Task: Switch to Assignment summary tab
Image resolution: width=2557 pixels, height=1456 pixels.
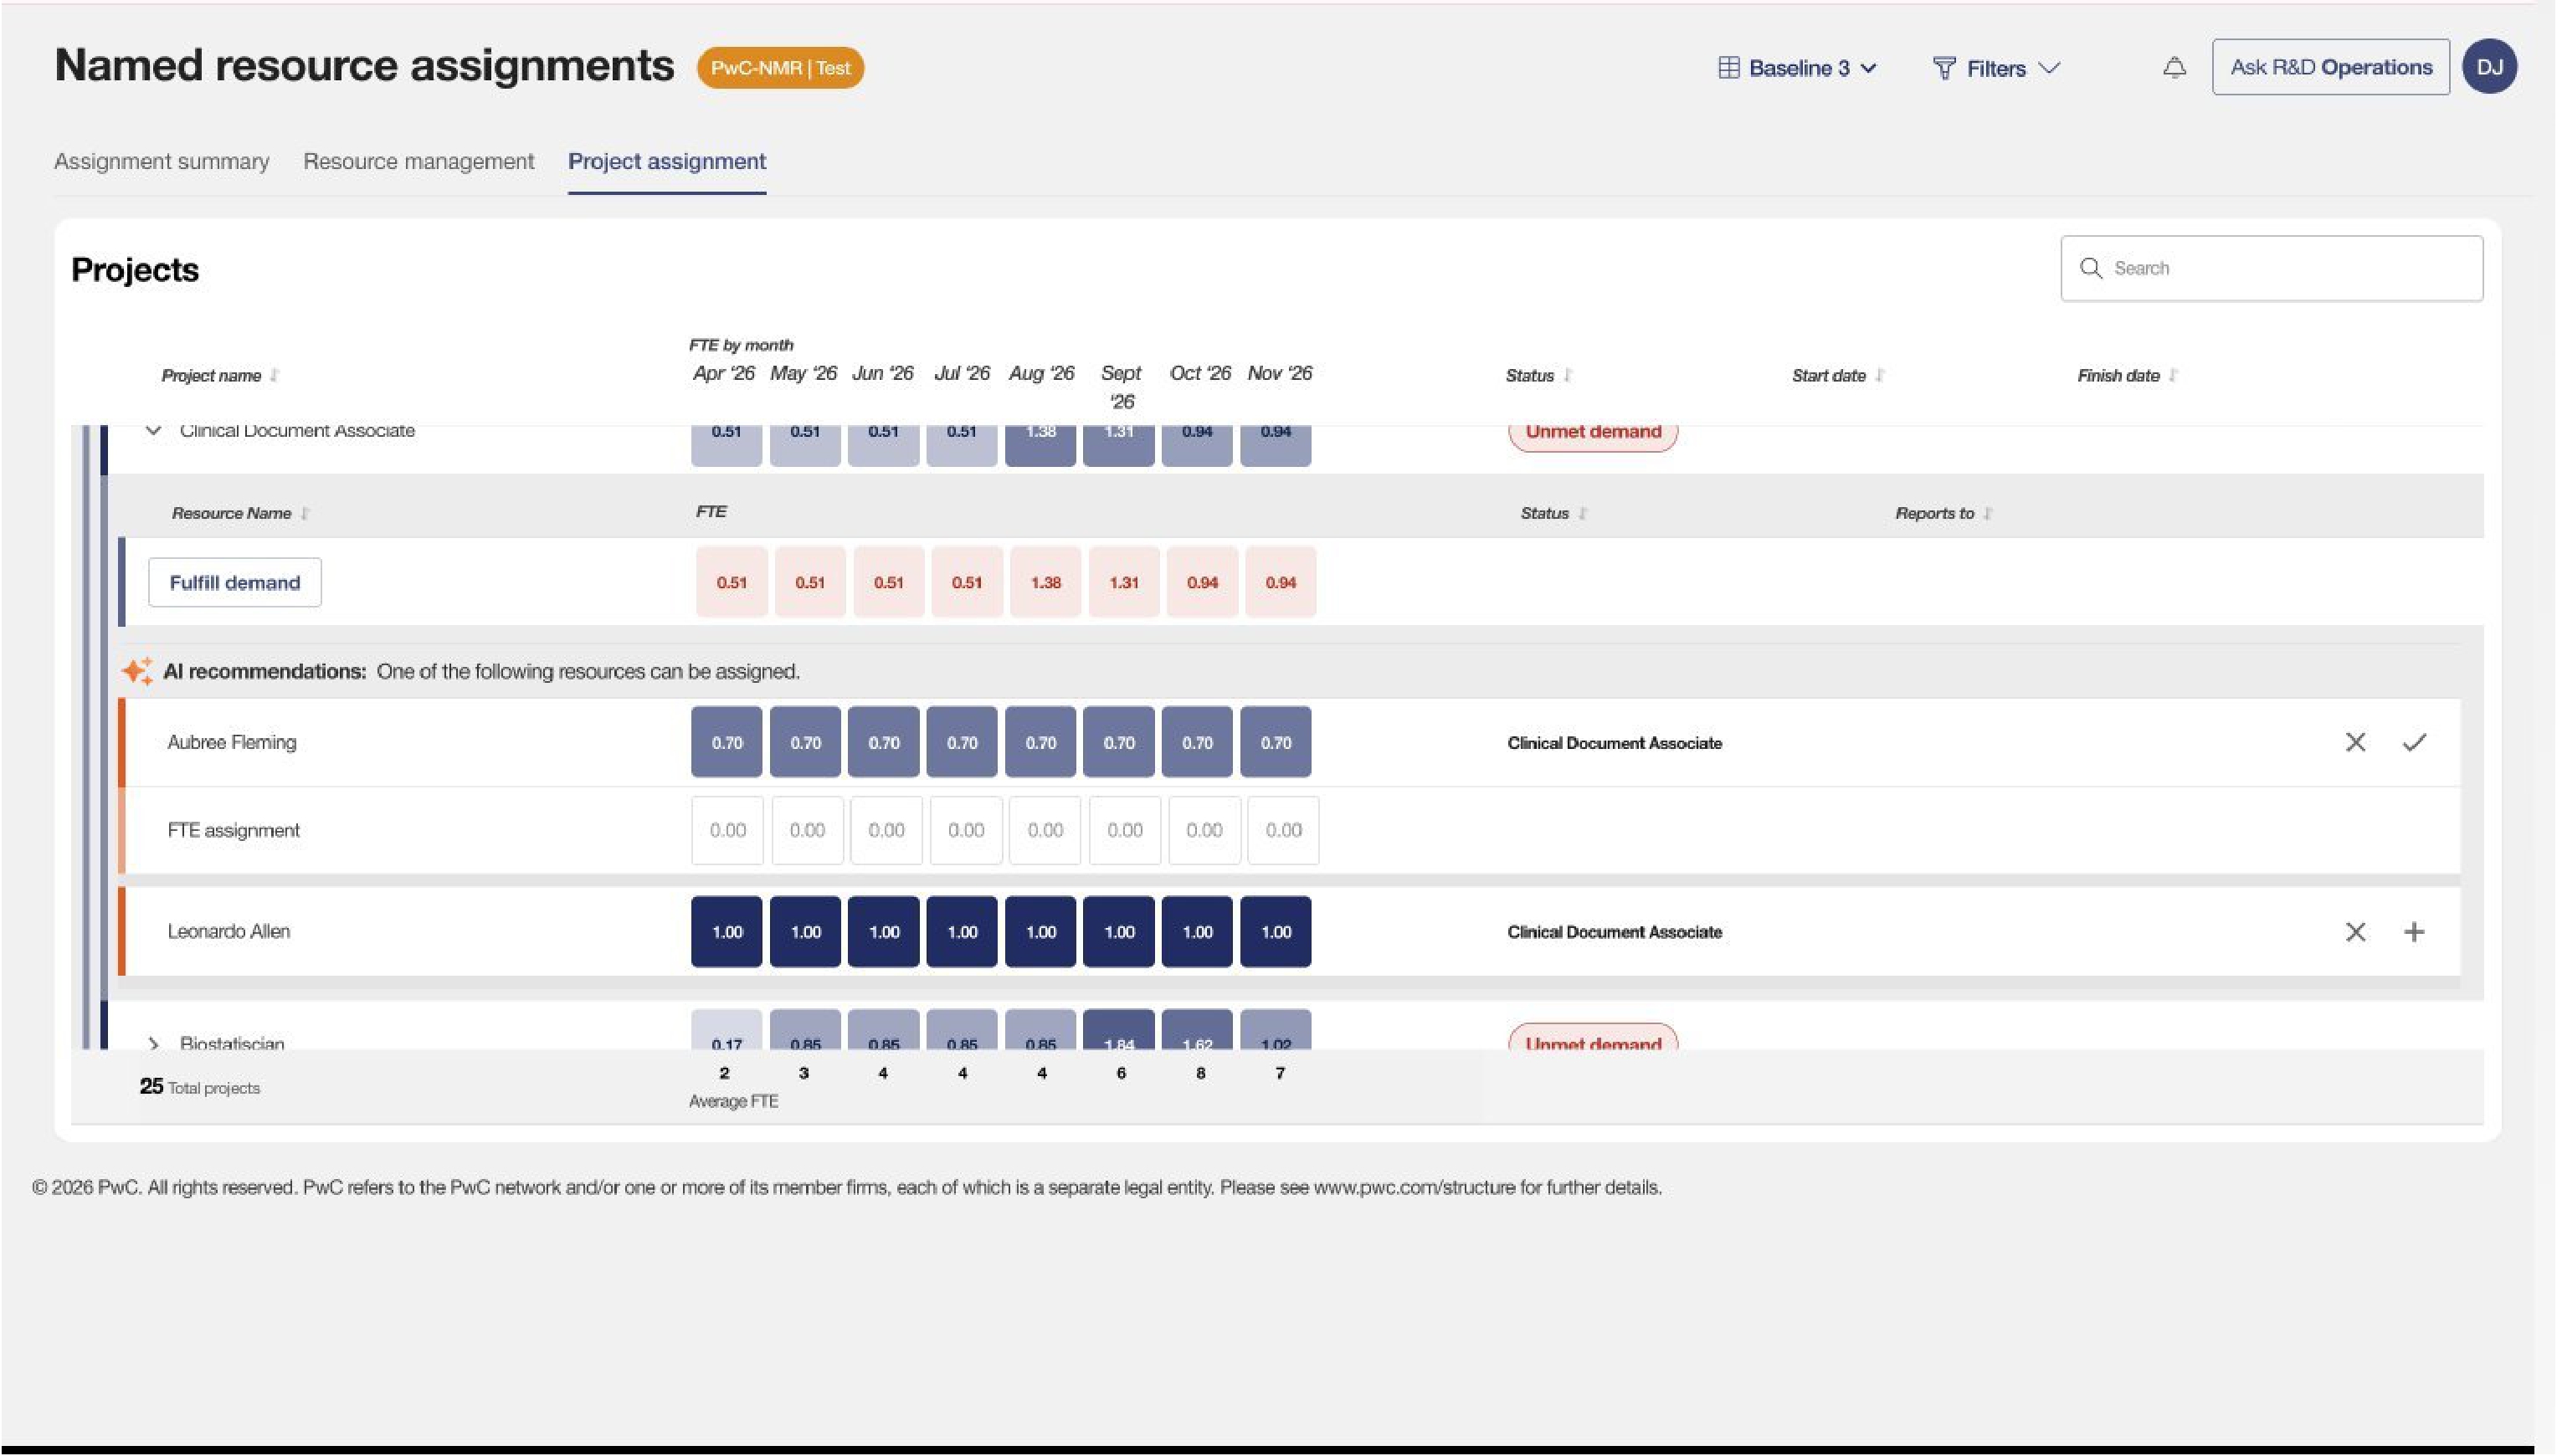Action: [162, 161]
